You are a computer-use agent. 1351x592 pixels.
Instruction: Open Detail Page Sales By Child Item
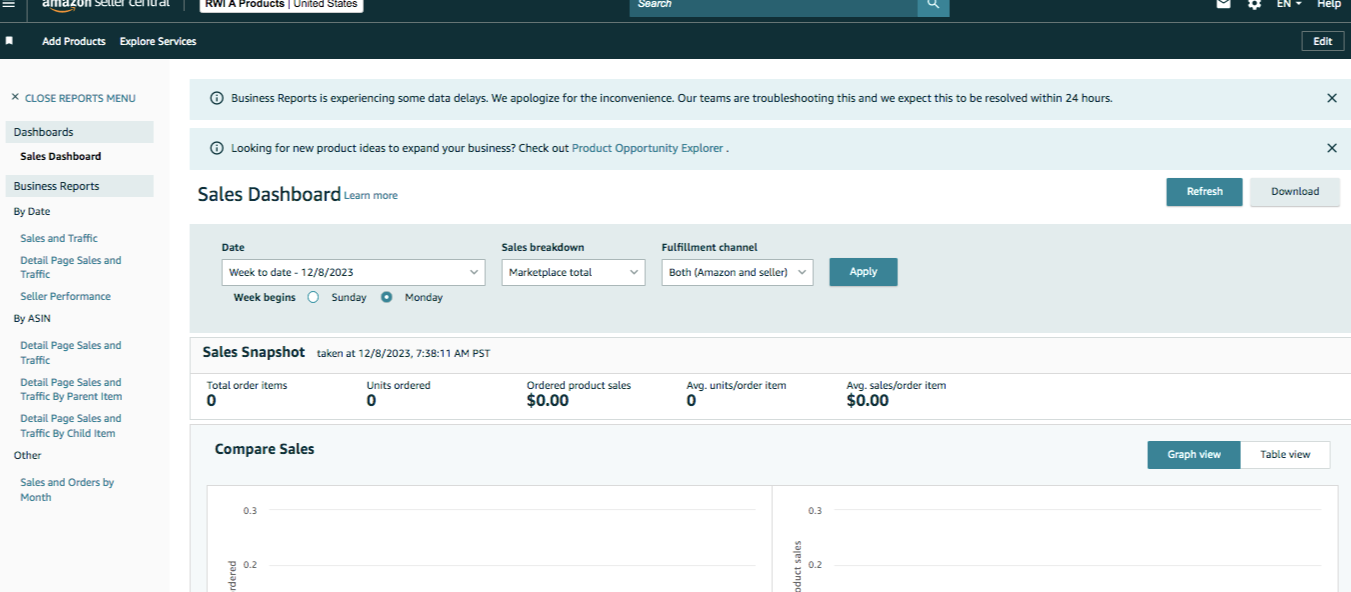(70, 426)
